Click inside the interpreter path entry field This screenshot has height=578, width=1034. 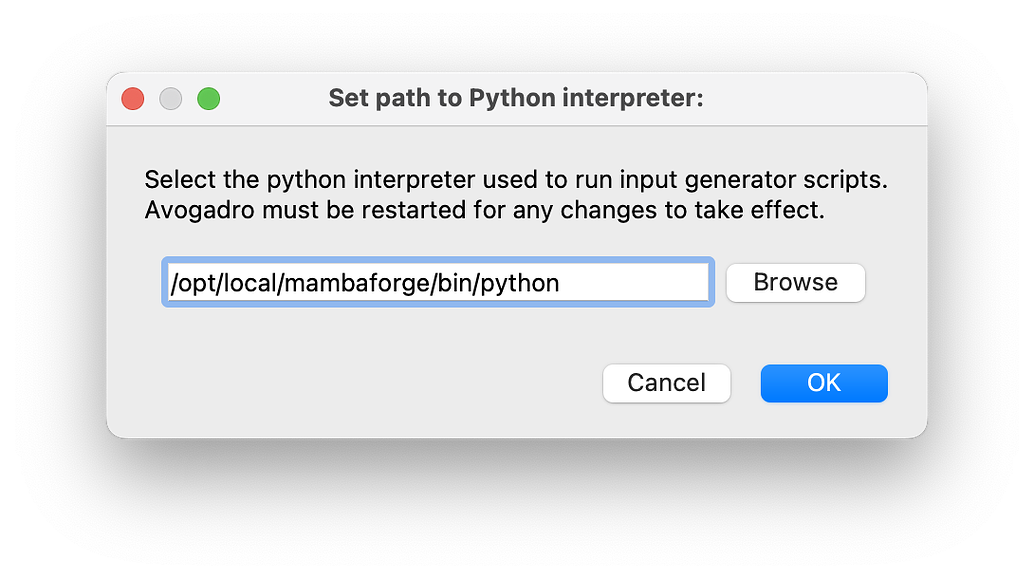[x=437, y=283]
